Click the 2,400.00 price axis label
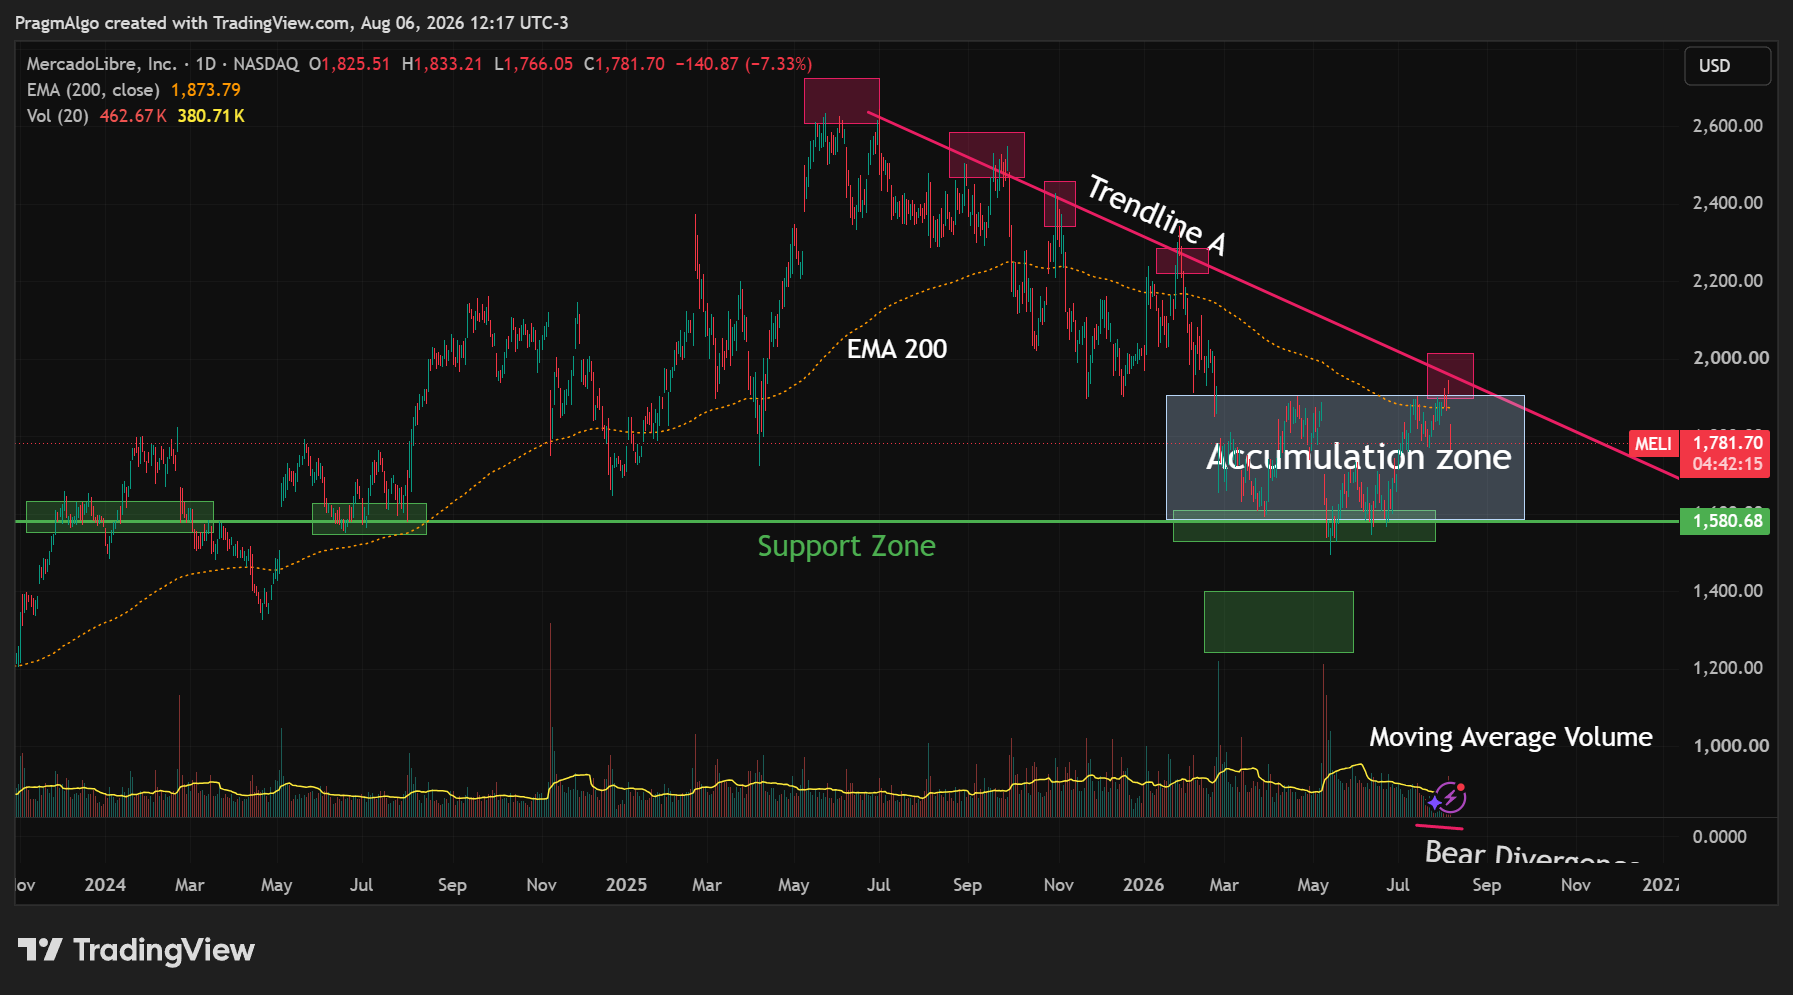 1727,203
